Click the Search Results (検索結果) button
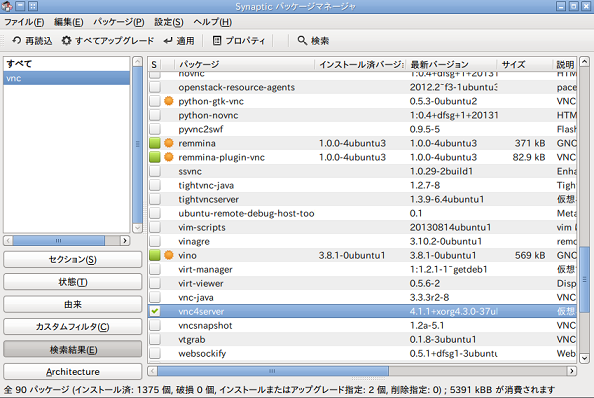 point(73,350)
